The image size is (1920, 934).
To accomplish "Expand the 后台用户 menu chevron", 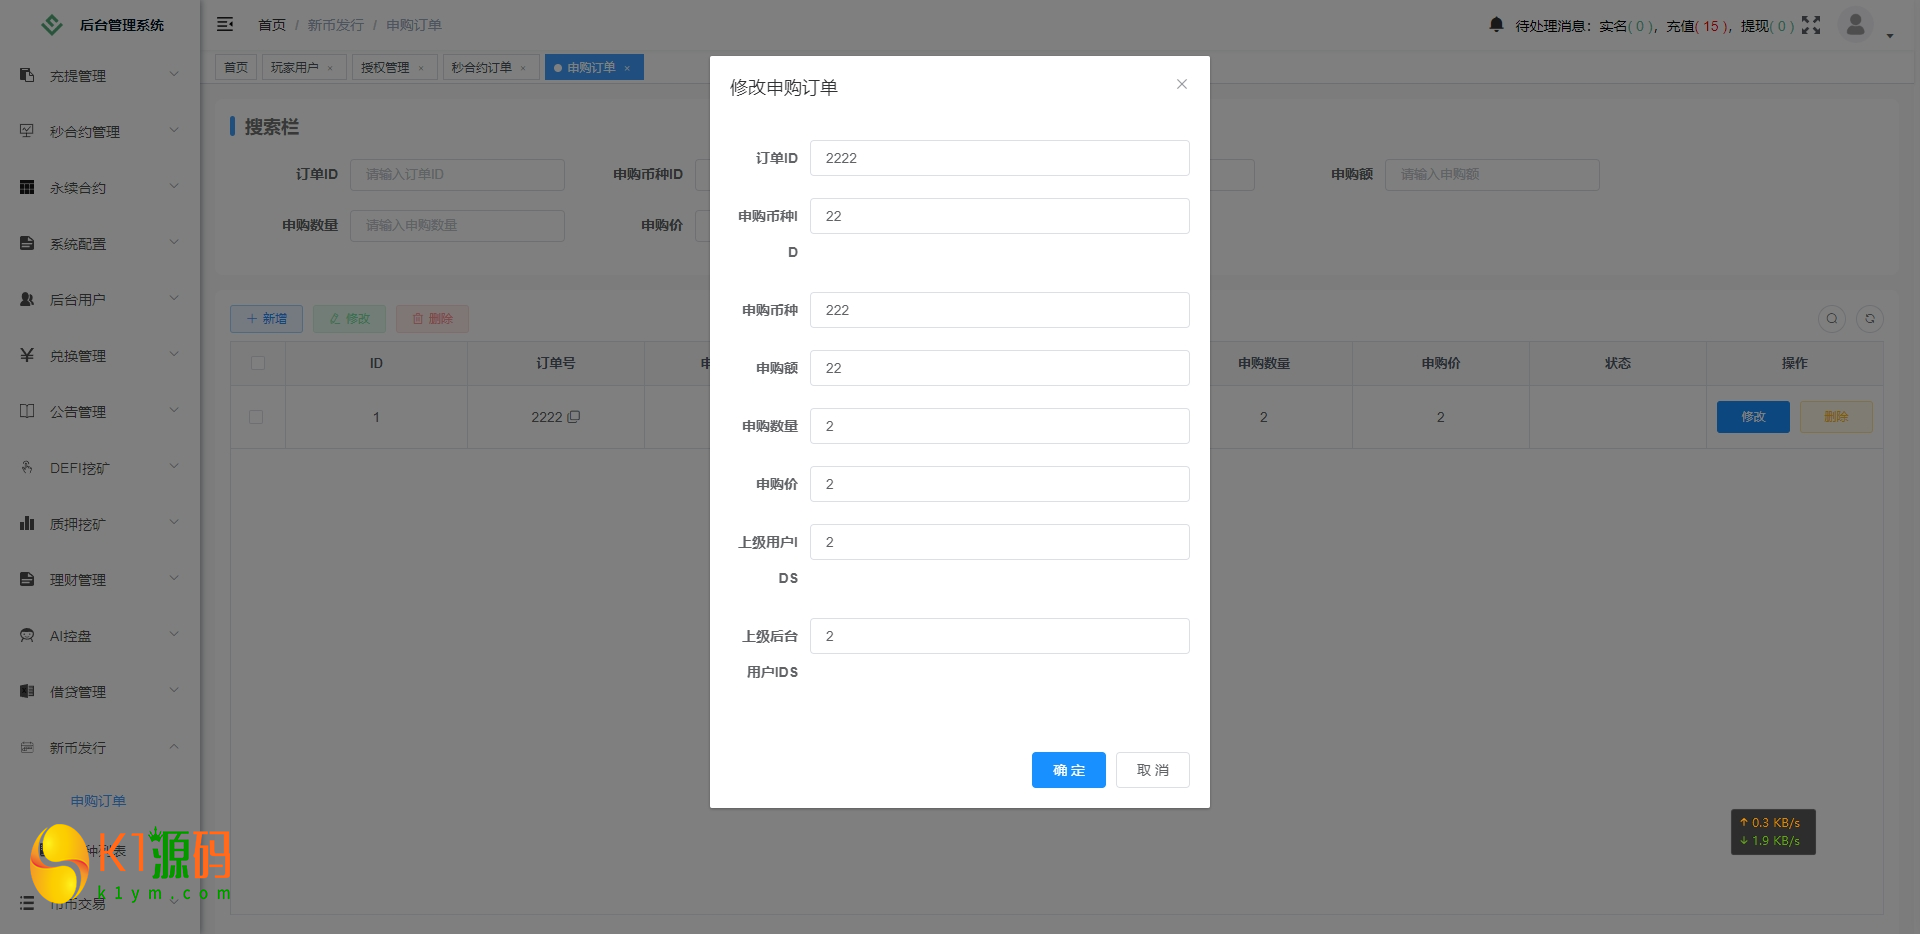I will [174, 299].
